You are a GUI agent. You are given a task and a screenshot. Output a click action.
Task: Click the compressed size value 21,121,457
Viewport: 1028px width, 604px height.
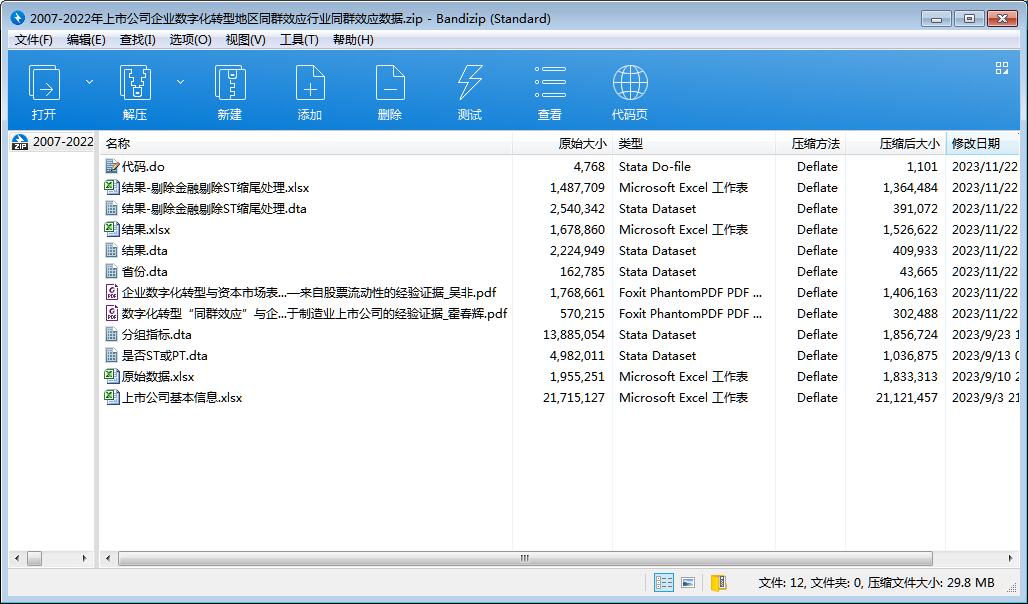pos(907,397)
